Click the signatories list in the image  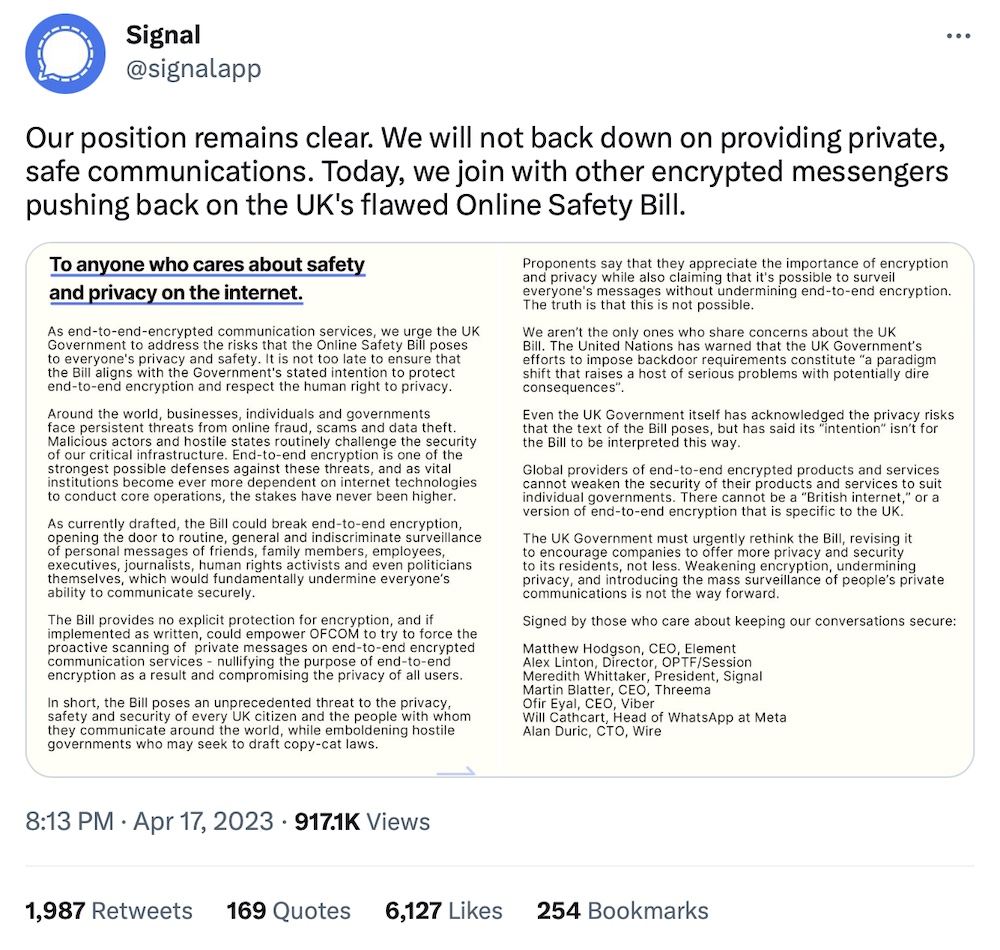(x=650, y=690)
